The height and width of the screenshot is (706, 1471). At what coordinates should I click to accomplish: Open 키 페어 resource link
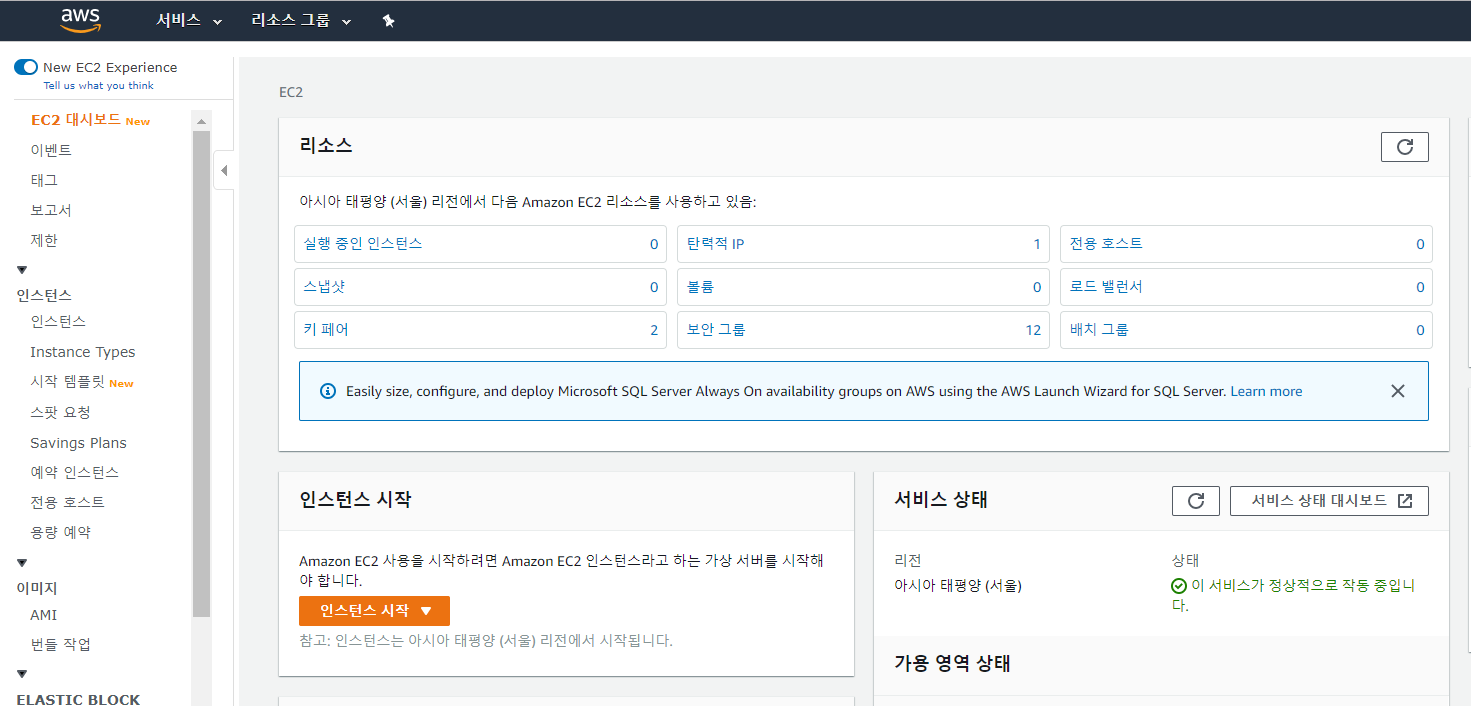click(326, 329)
